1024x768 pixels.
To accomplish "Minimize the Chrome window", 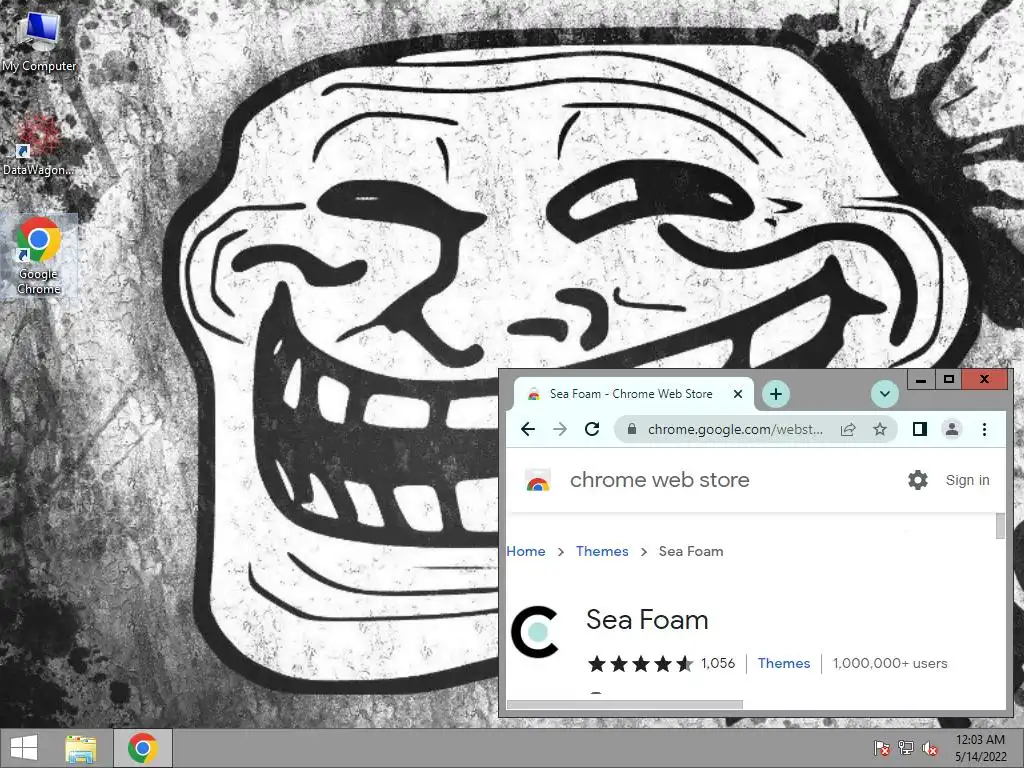I will [x=921, y=379].
